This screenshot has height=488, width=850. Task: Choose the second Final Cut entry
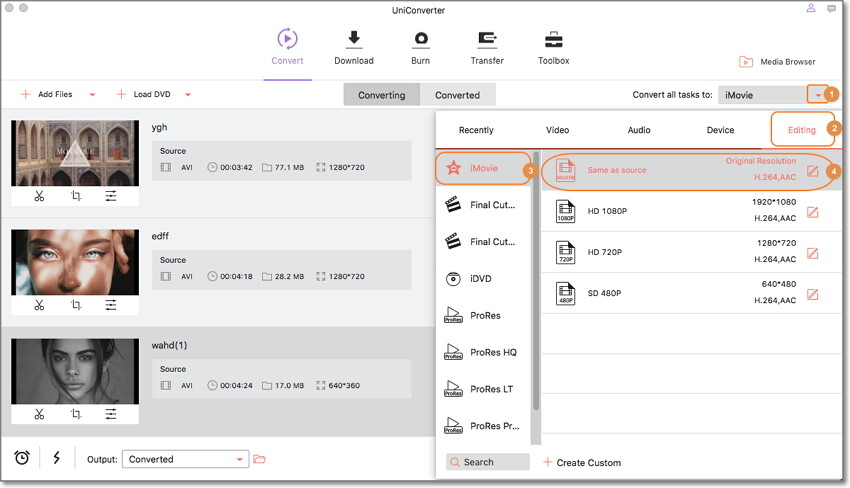click(x=483, y=242)
